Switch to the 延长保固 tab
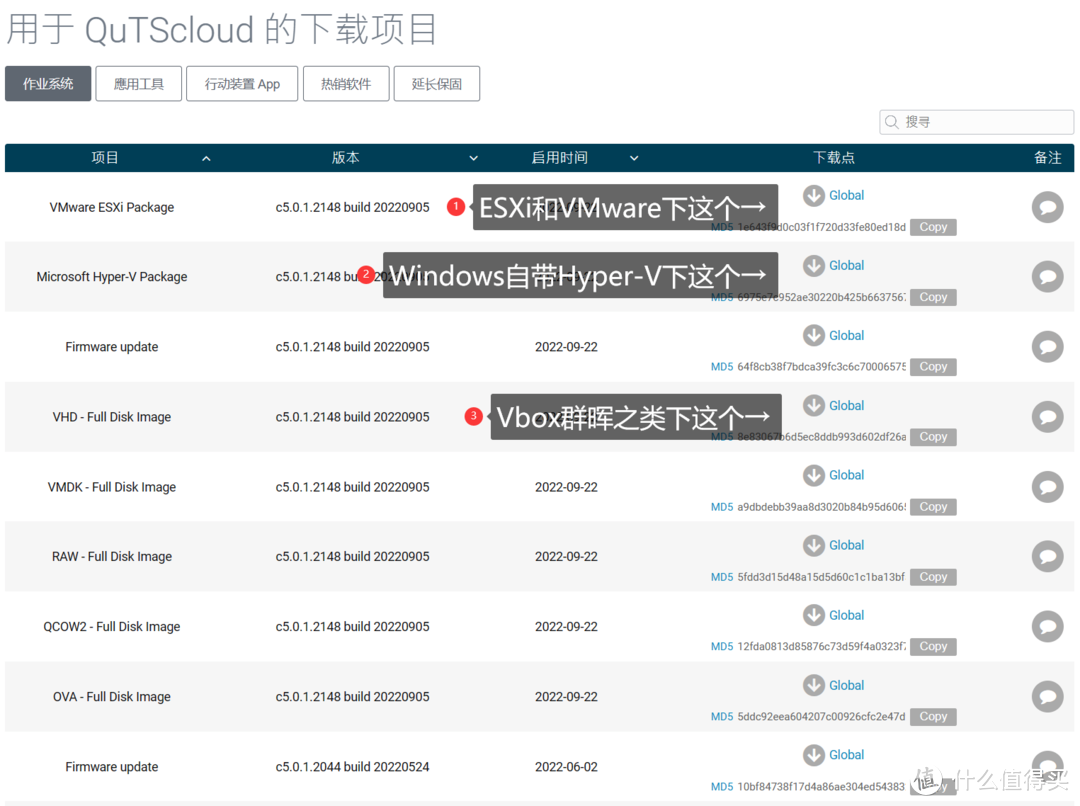This screenshot has height=806, width=1080. [x=437, y=84]
